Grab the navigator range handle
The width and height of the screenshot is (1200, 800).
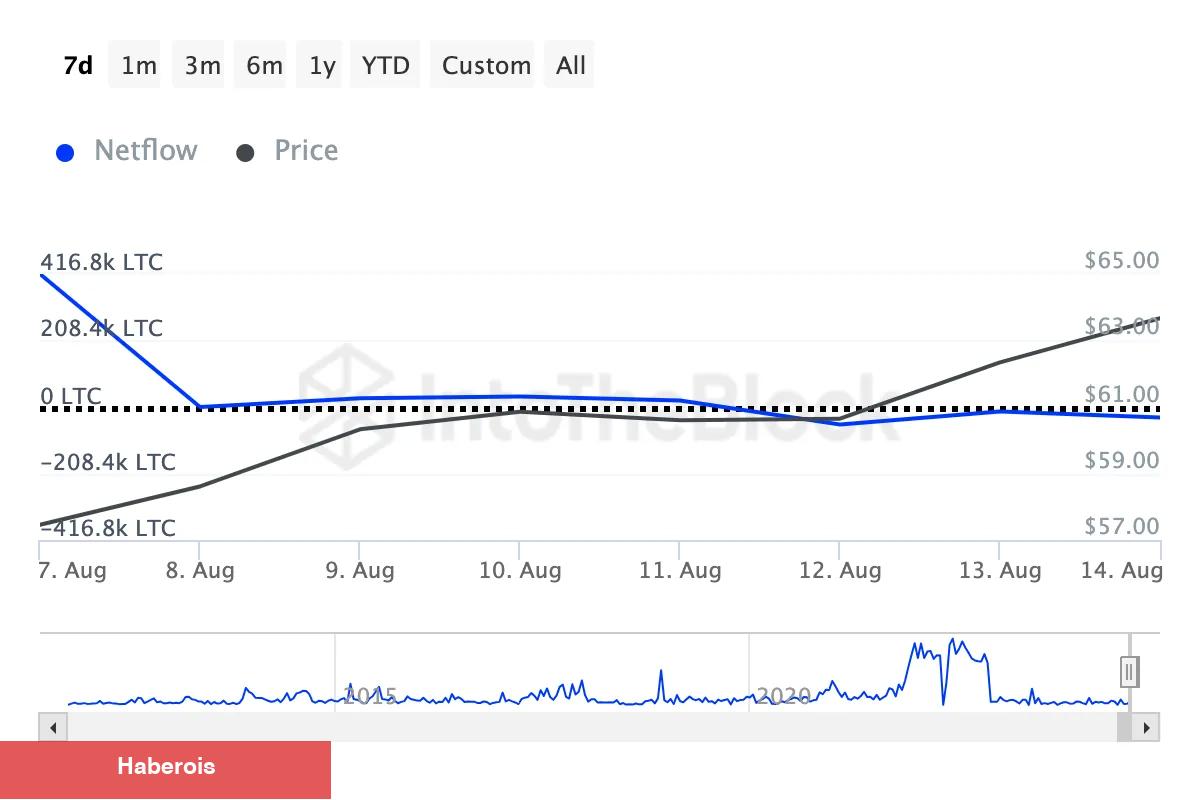pos(1130,671)
